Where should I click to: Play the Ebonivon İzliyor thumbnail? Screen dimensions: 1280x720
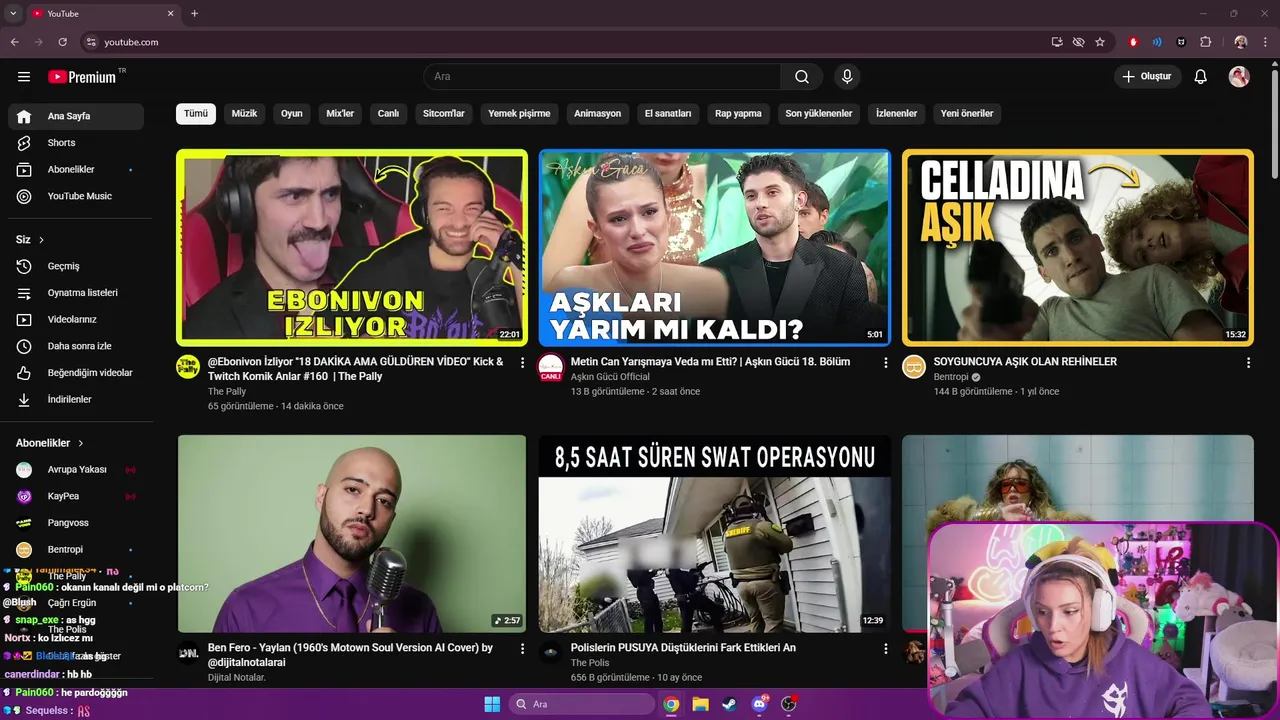352,247
